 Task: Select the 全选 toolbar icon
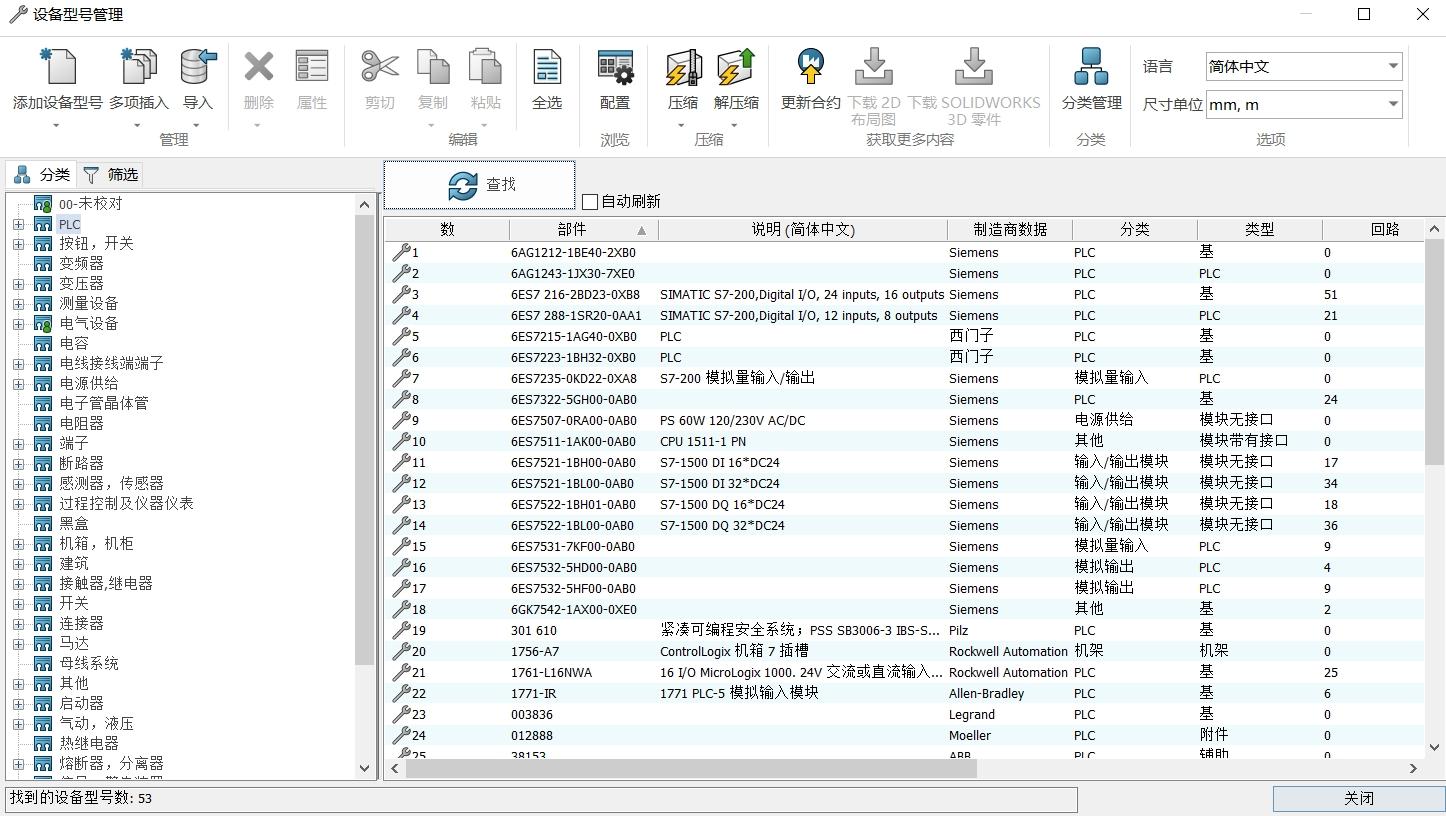pos(546,68)
